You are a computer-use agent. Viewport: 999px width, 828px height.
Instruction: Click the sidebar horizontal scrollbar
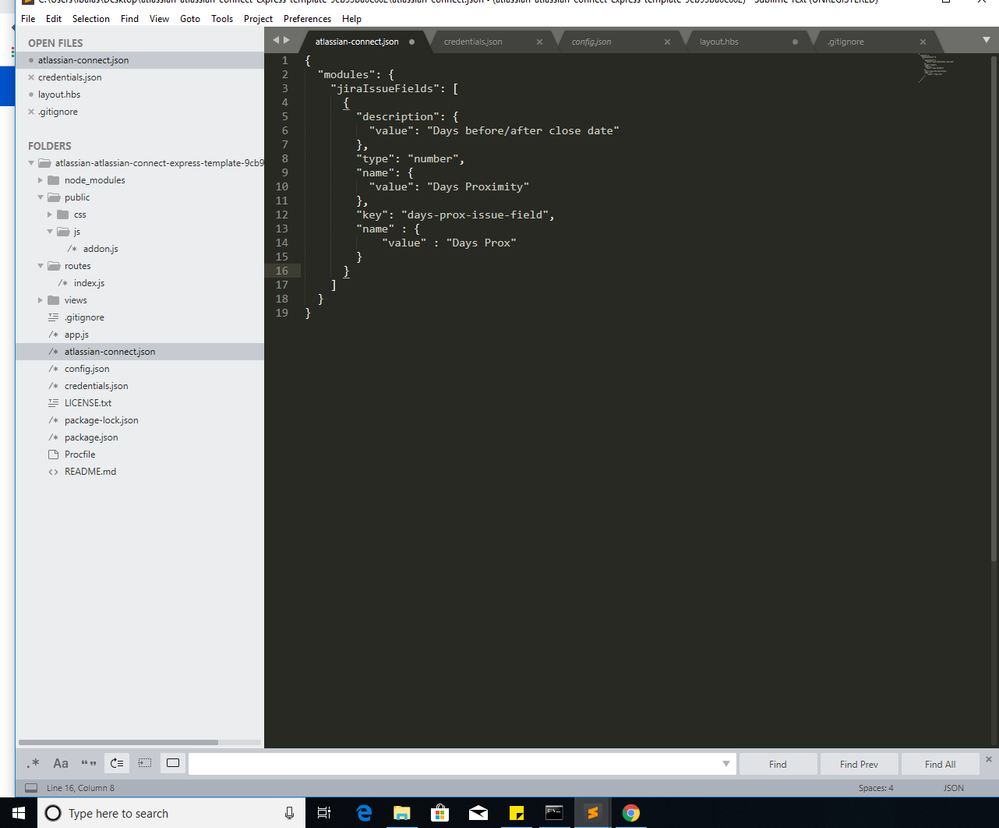click(x=119, y=742)
